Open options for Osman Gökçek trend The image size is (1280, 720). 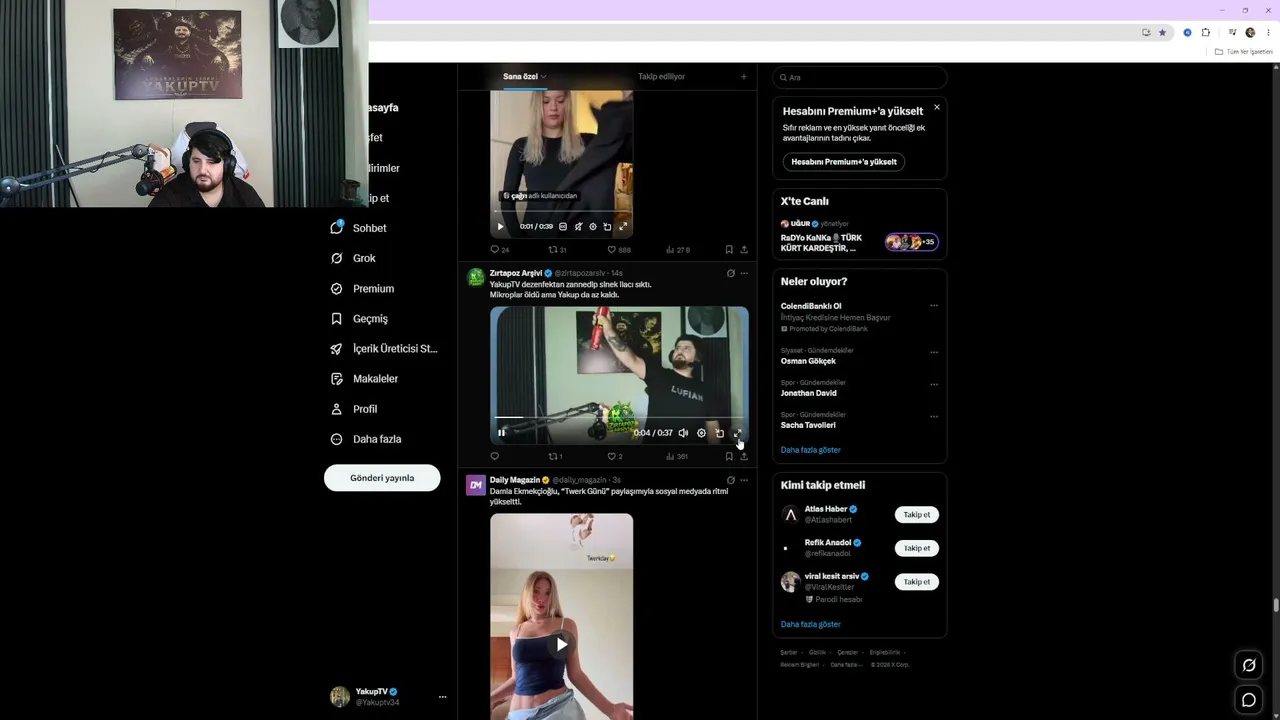coord(934,352)
